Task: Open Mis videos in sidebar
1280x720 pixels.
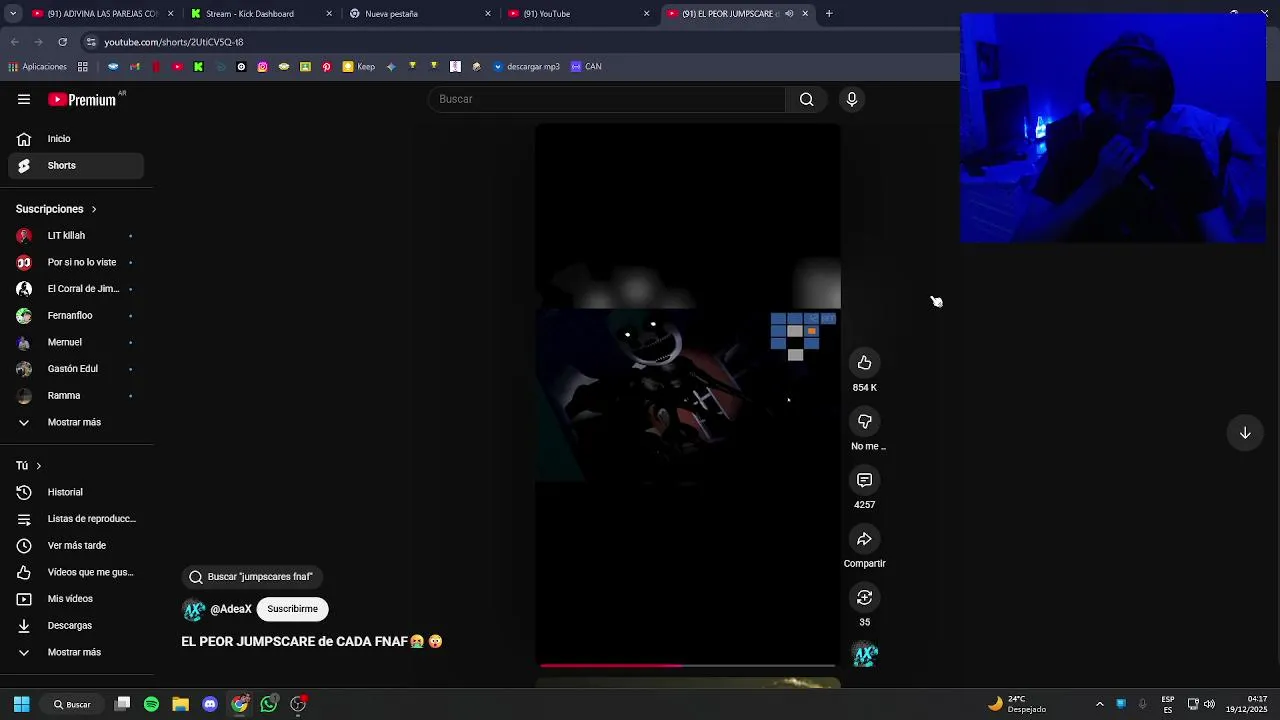Action: pyautogui.click(x=76, y=599)
